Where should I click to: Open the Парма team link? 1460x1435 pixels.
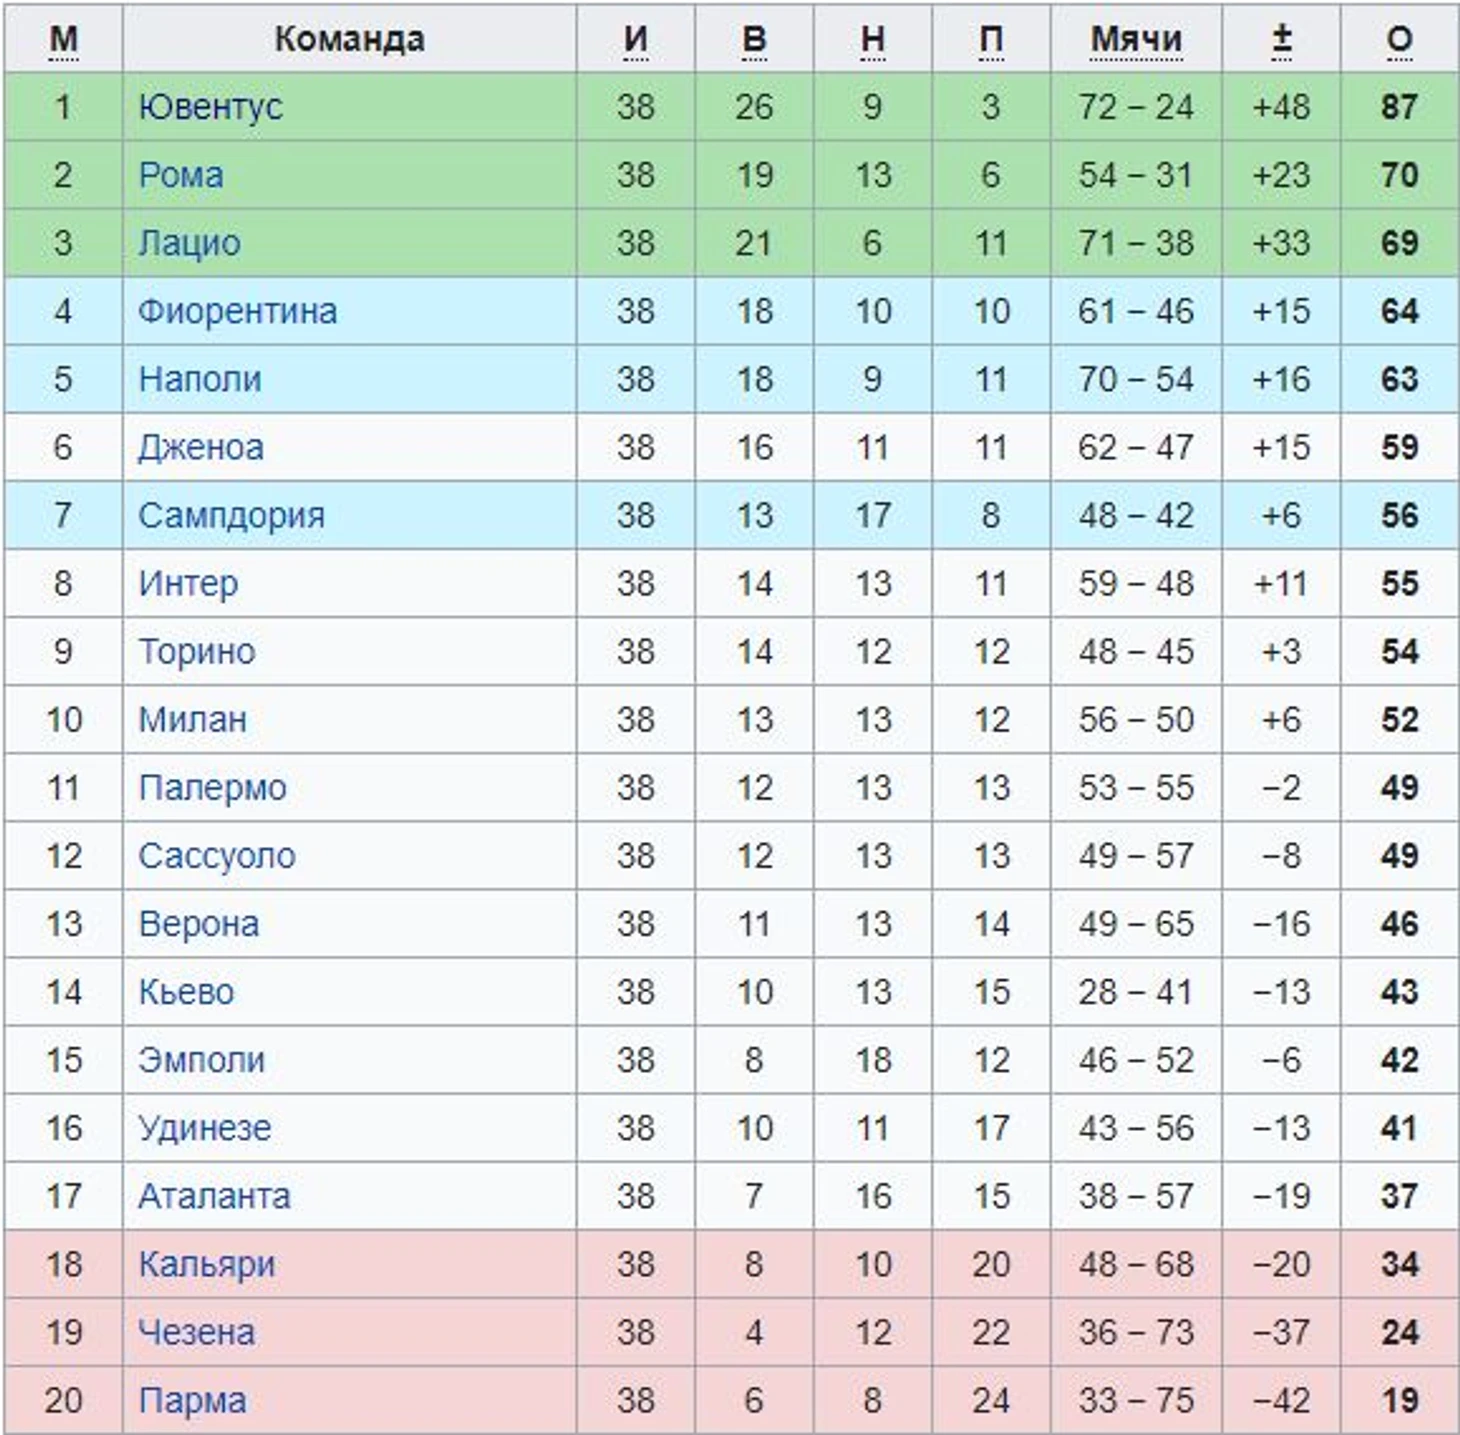click(x=192, y=1399)
